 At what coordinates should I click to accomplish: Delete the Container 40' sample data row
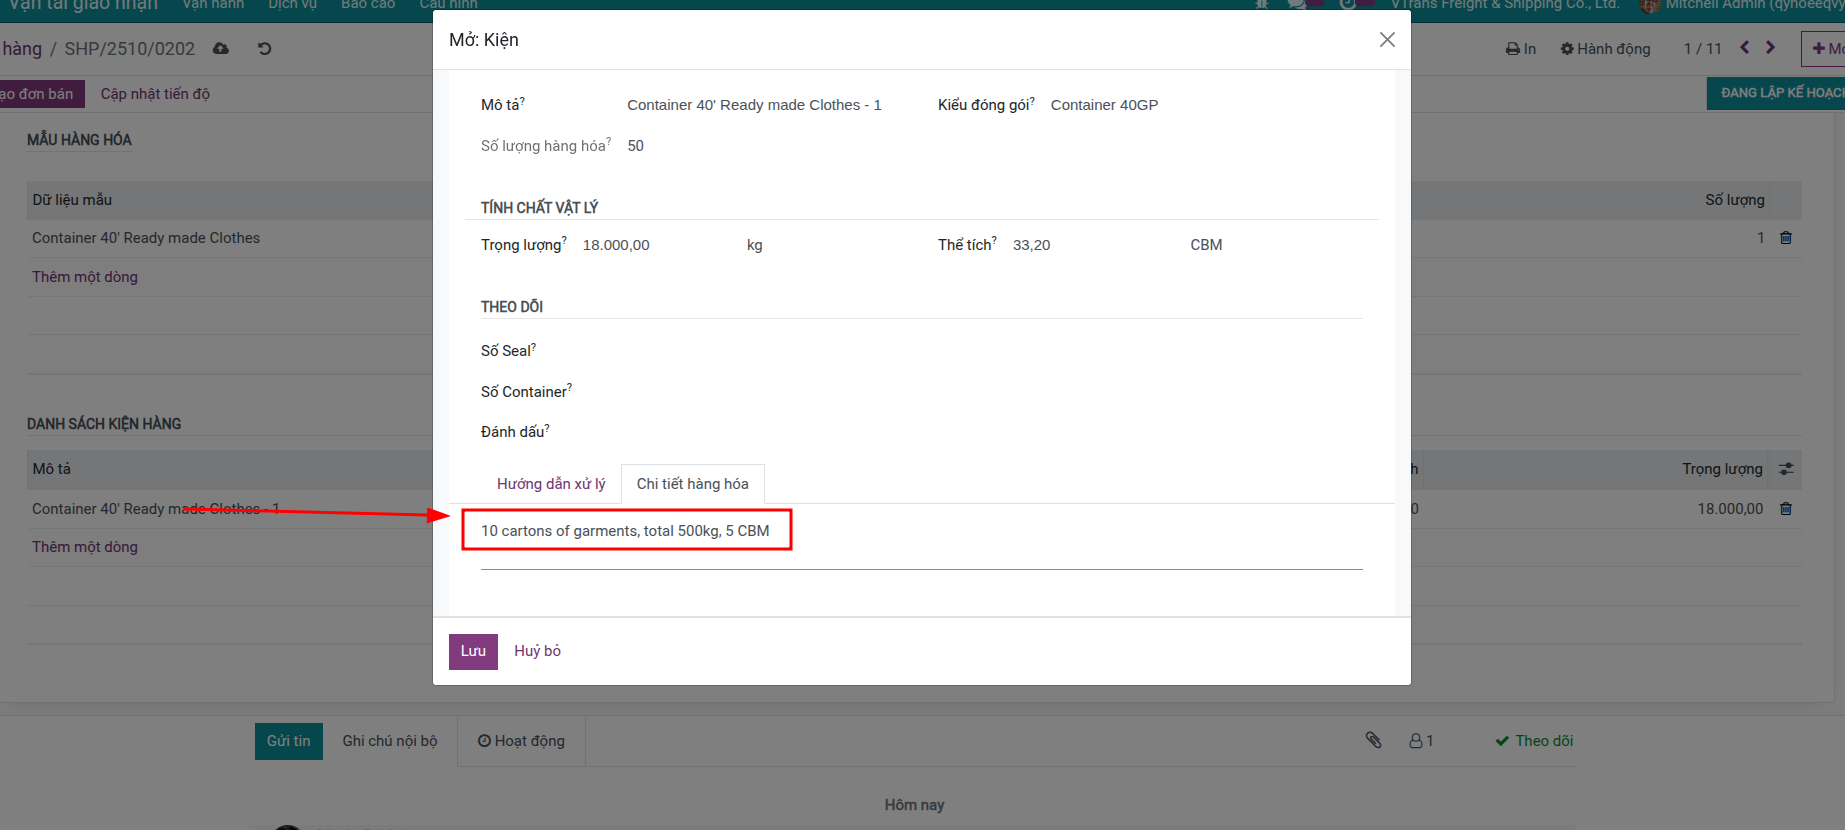coord(1785,238)
